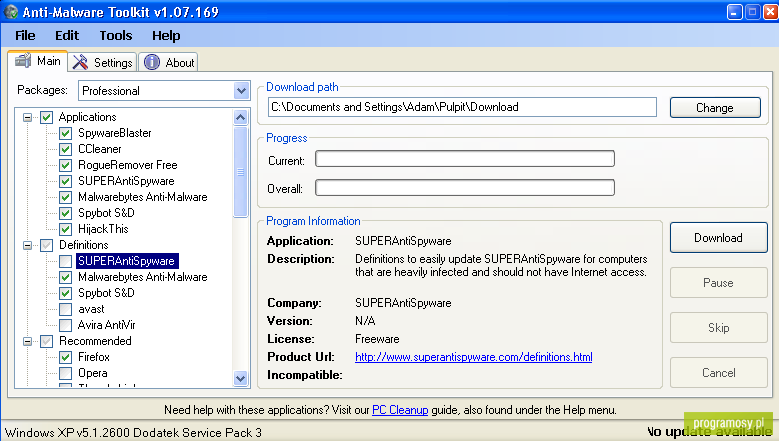Uncheck HijackThis checkbox

pos(66,229)
